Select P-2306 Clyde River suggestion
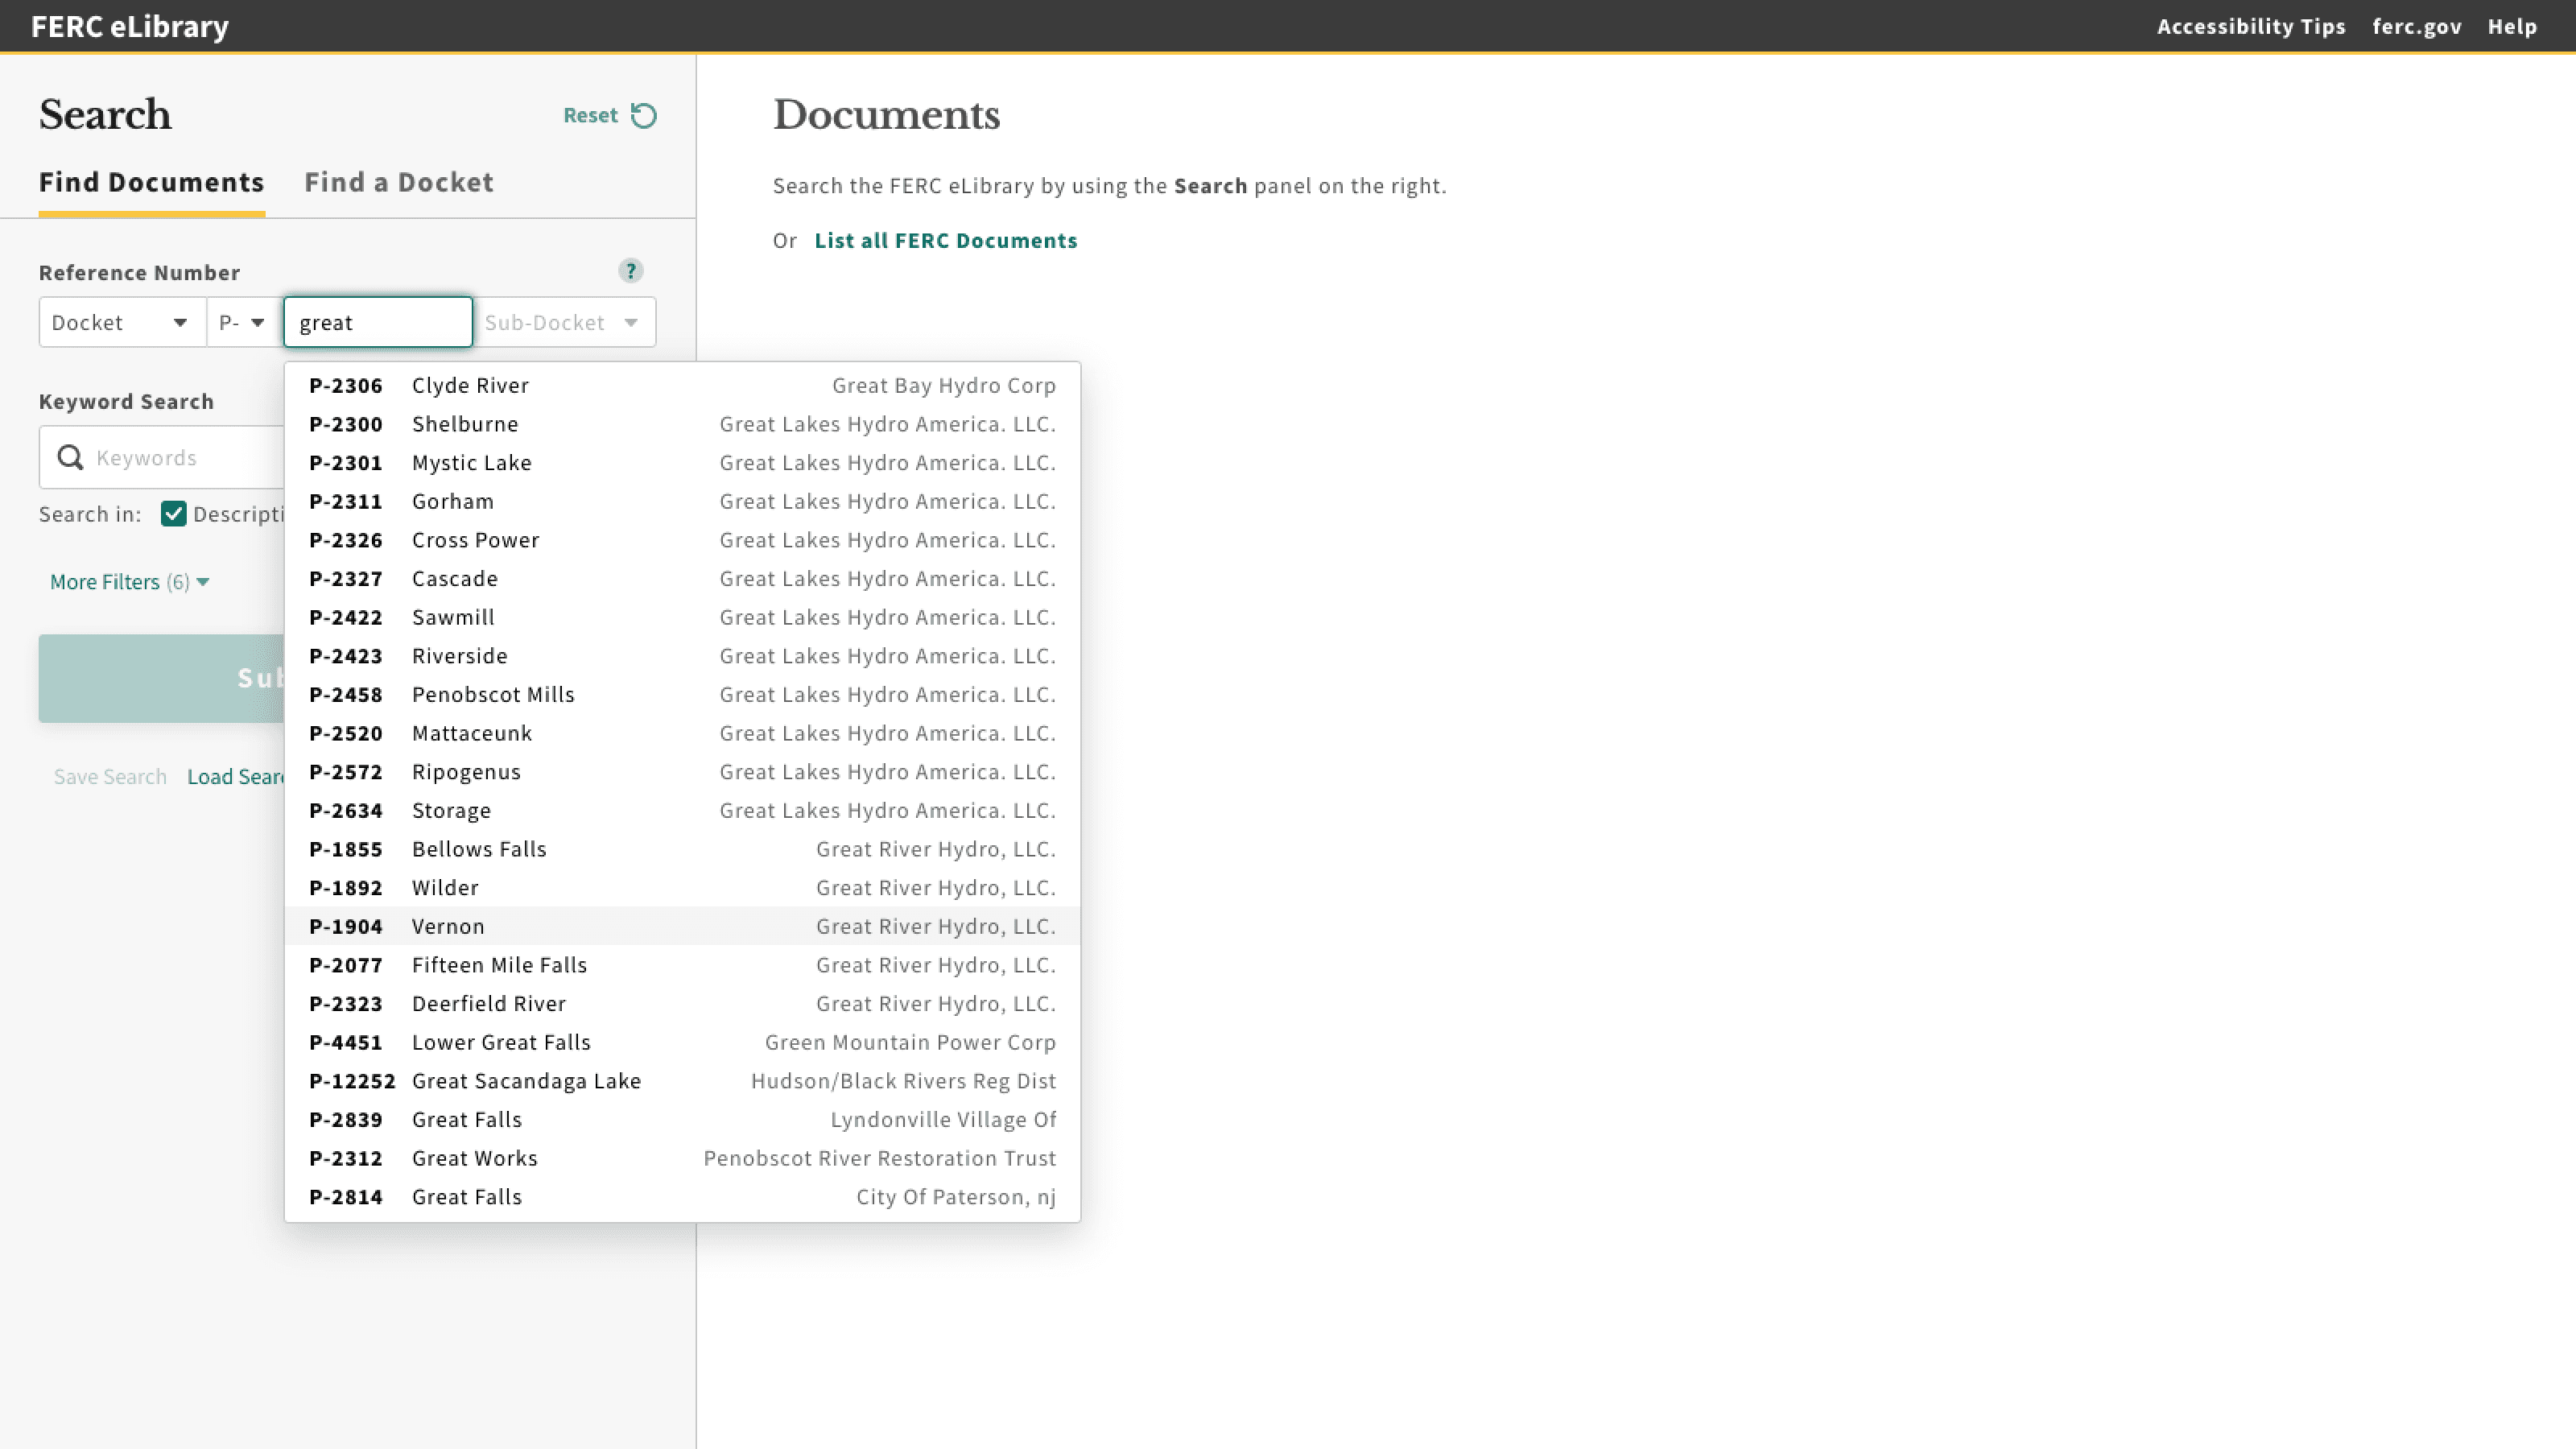The height and width of the screenshot is (1449, 2576). 682,386
